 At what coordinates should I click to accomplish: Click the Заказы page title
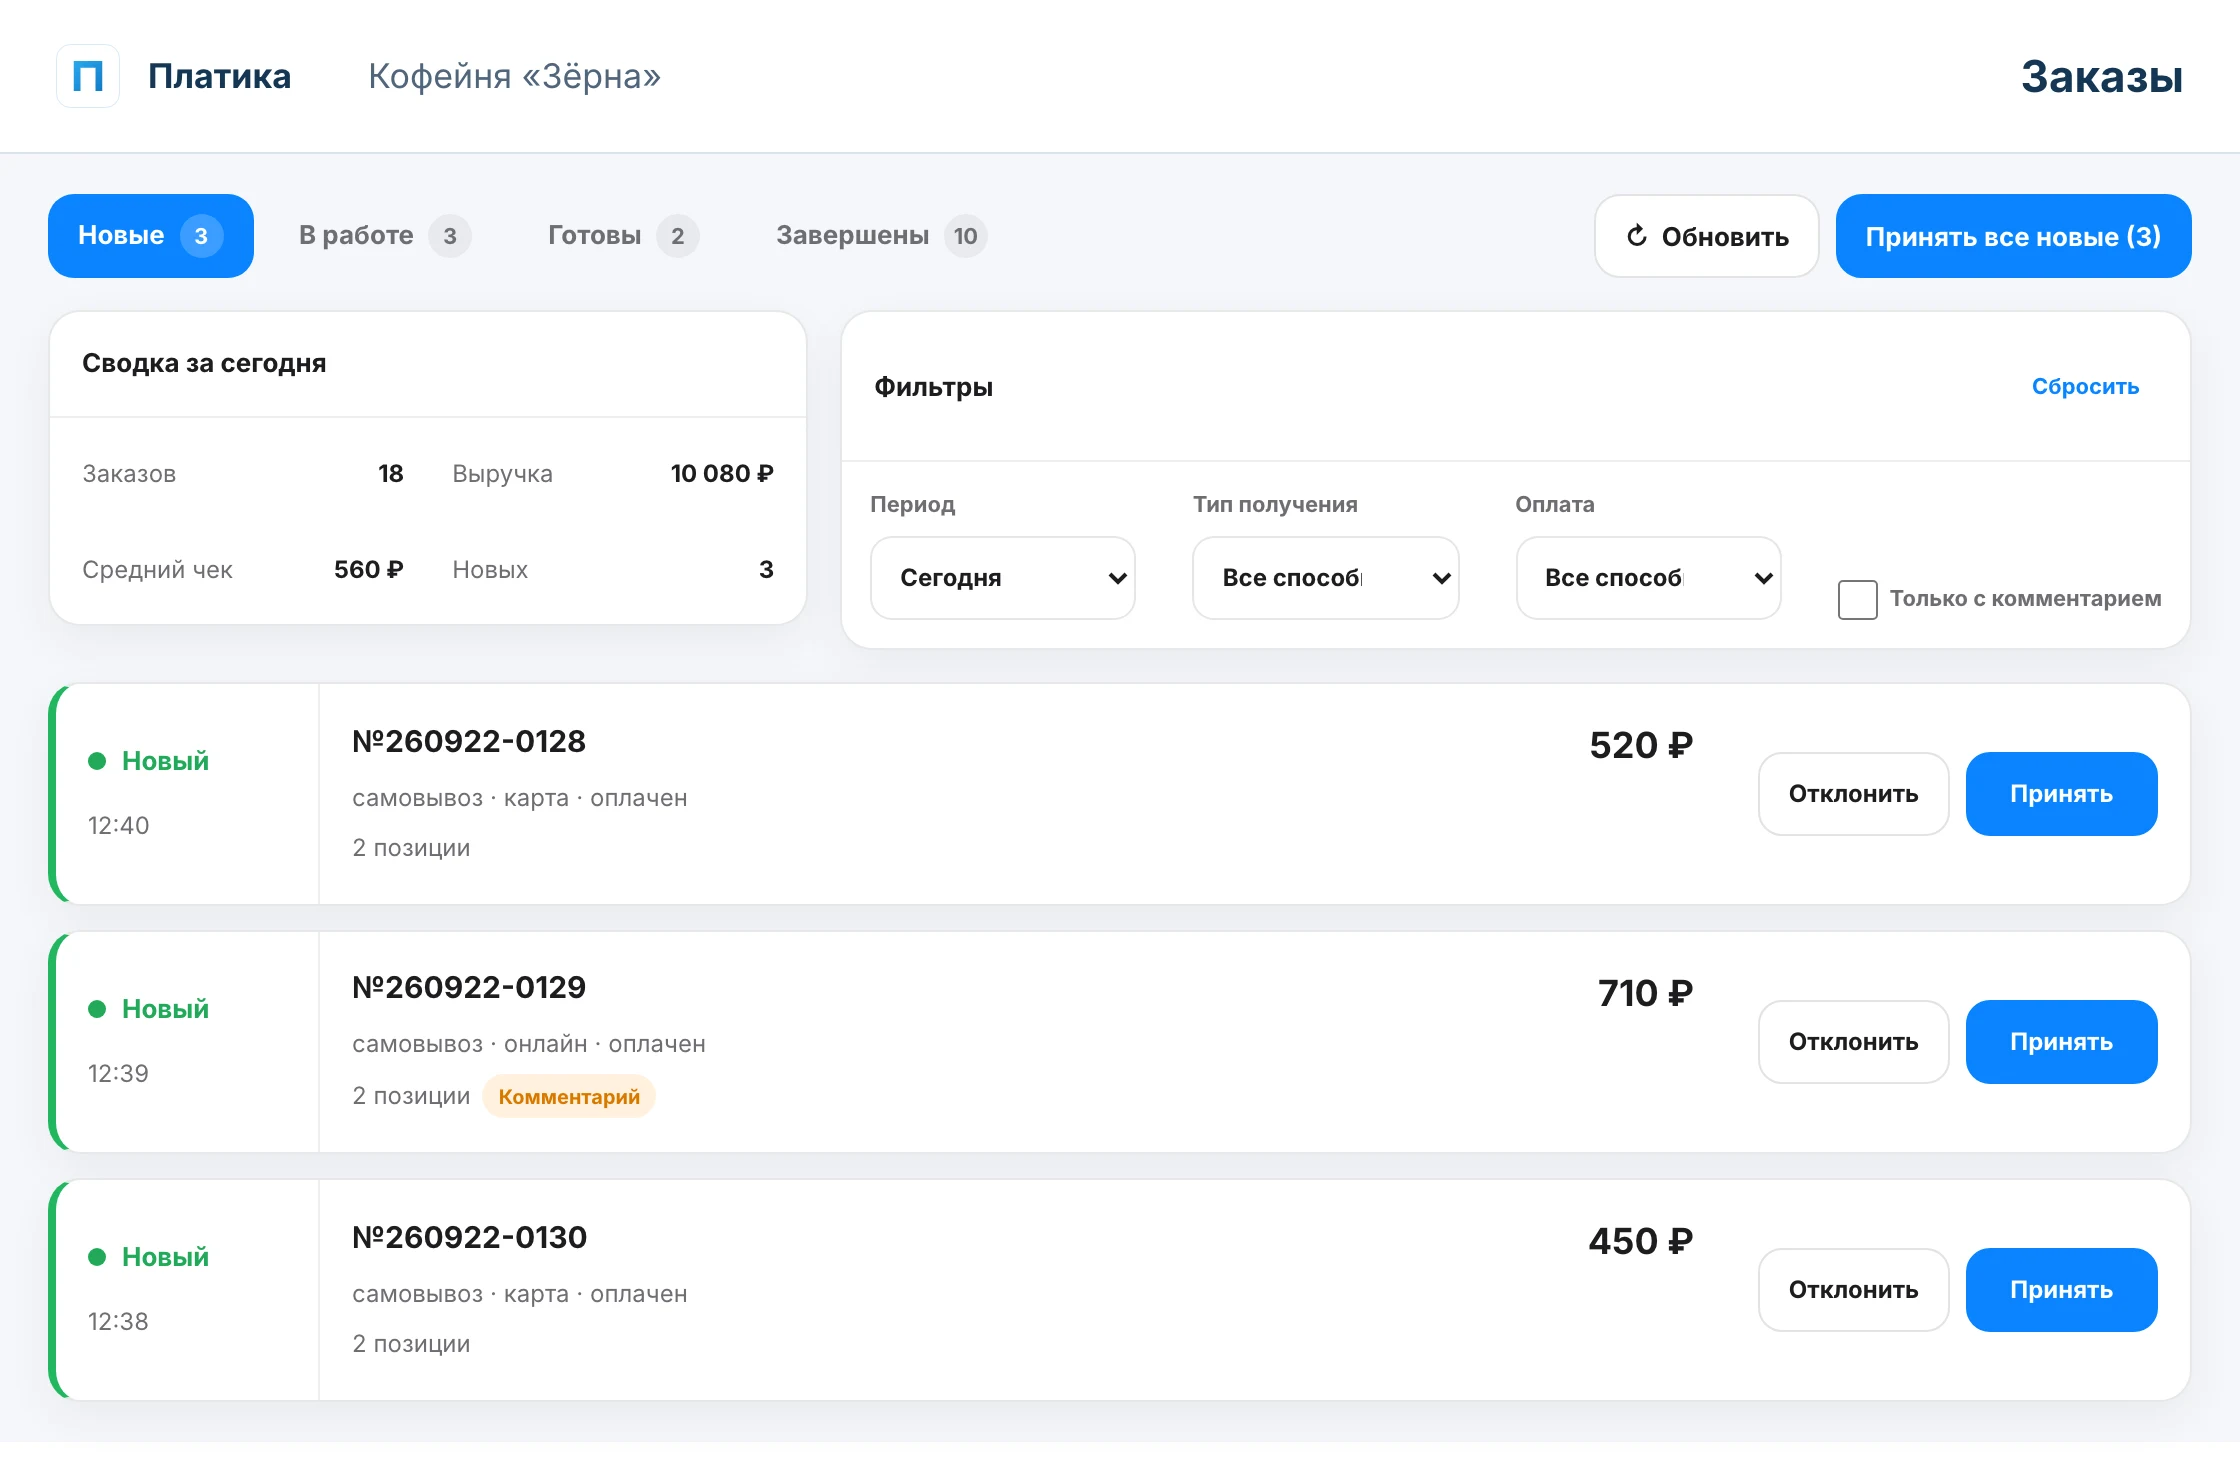[2101, 77]
